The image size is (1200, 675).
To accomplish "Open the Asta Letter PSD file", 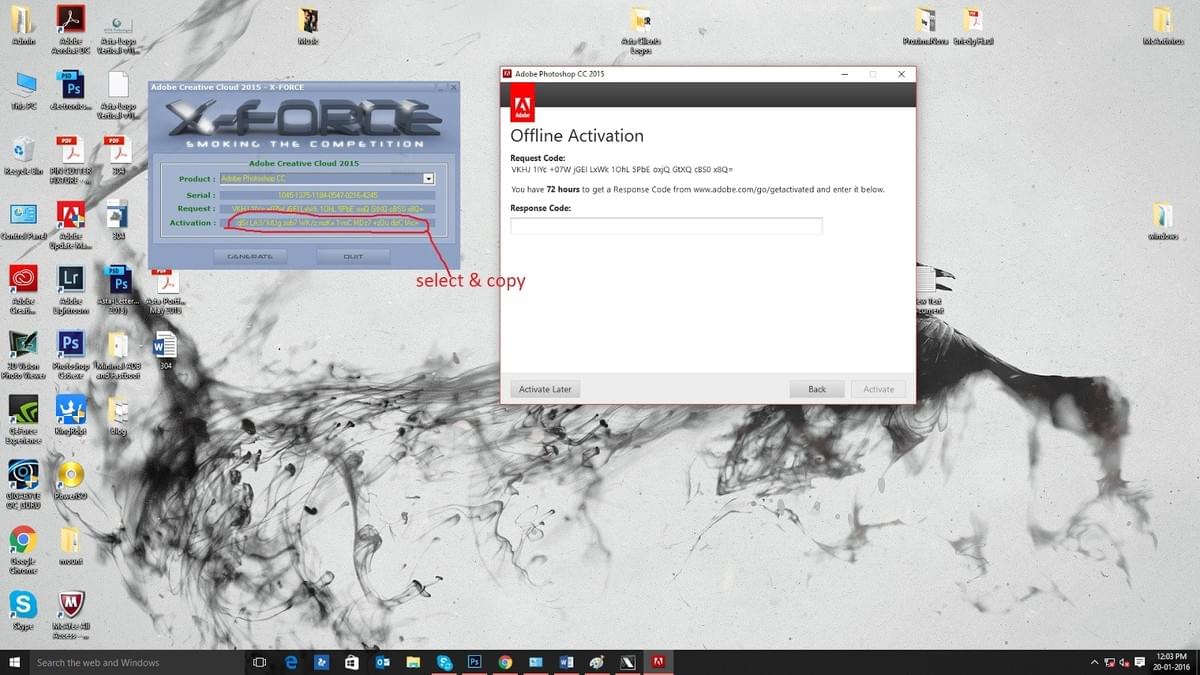I will (118, 290).
